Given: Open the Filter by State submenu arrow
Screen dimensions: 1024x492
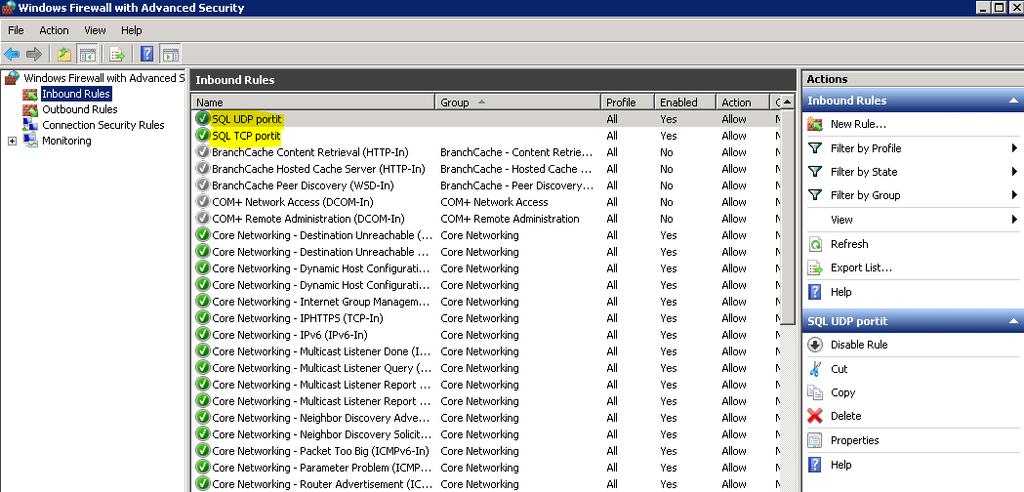Looking at the screenshot, I should tap(1014, 172).
